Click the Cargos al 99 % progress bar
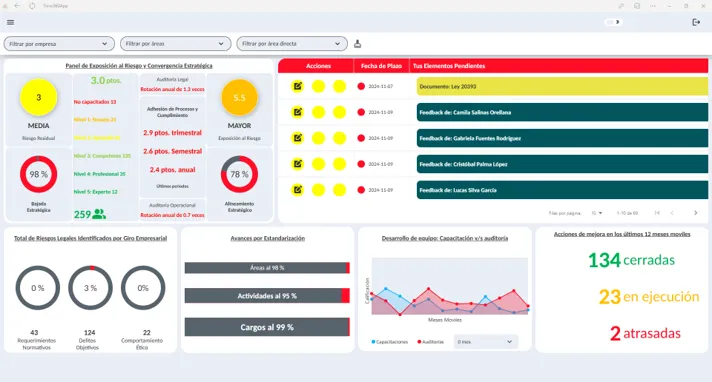This screenshot has width=712, height=382. coord(267,327)
